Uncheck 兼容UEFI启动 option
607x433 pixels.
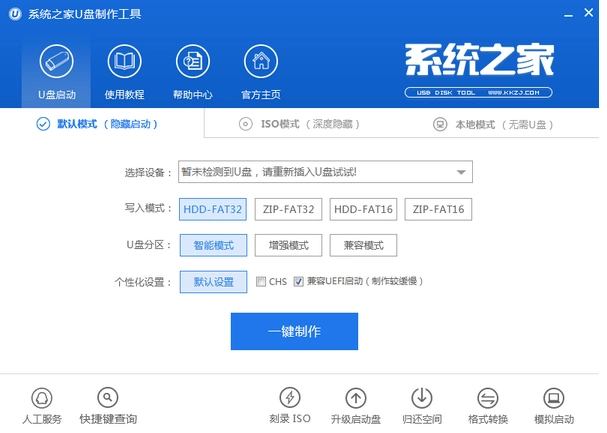pos(298,282)
